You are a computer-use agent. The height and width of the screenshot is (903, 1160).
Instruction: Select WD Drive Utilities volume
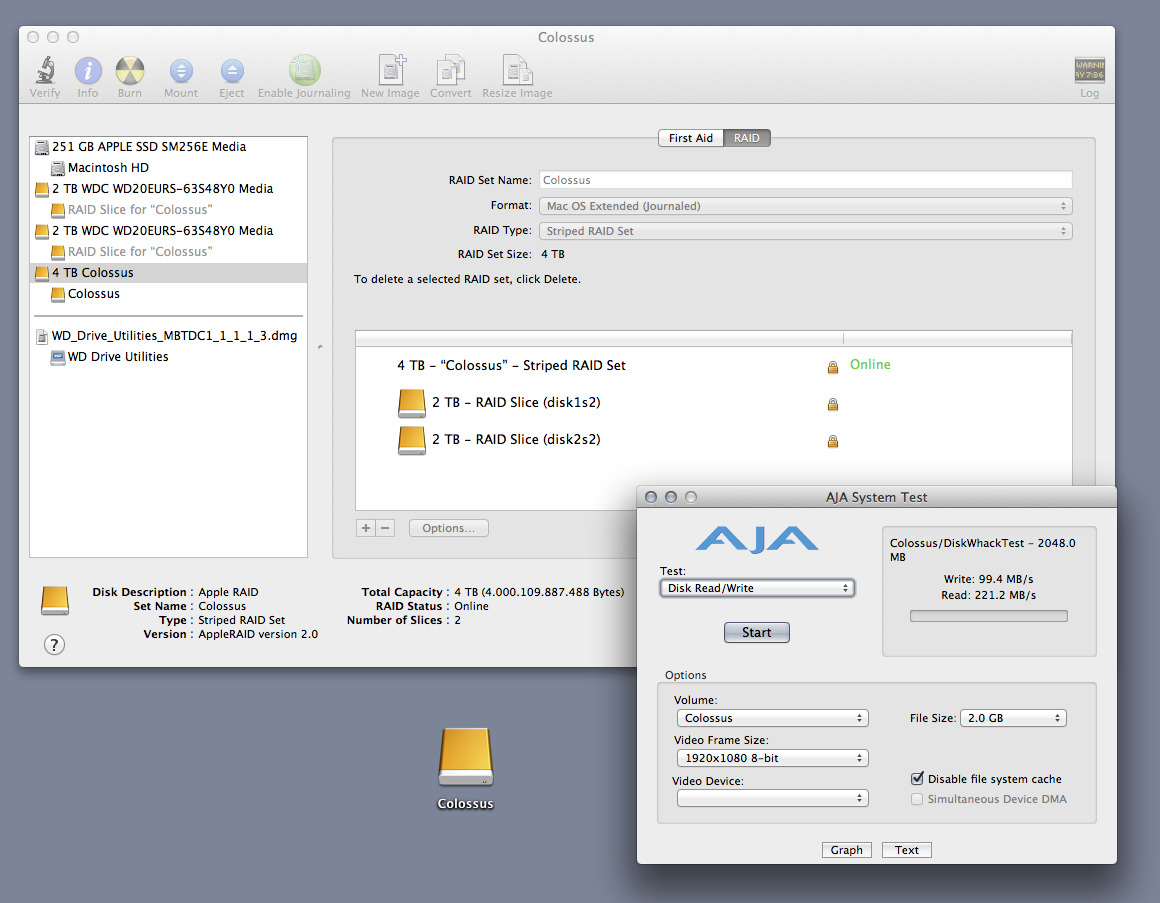coord(169,356)
